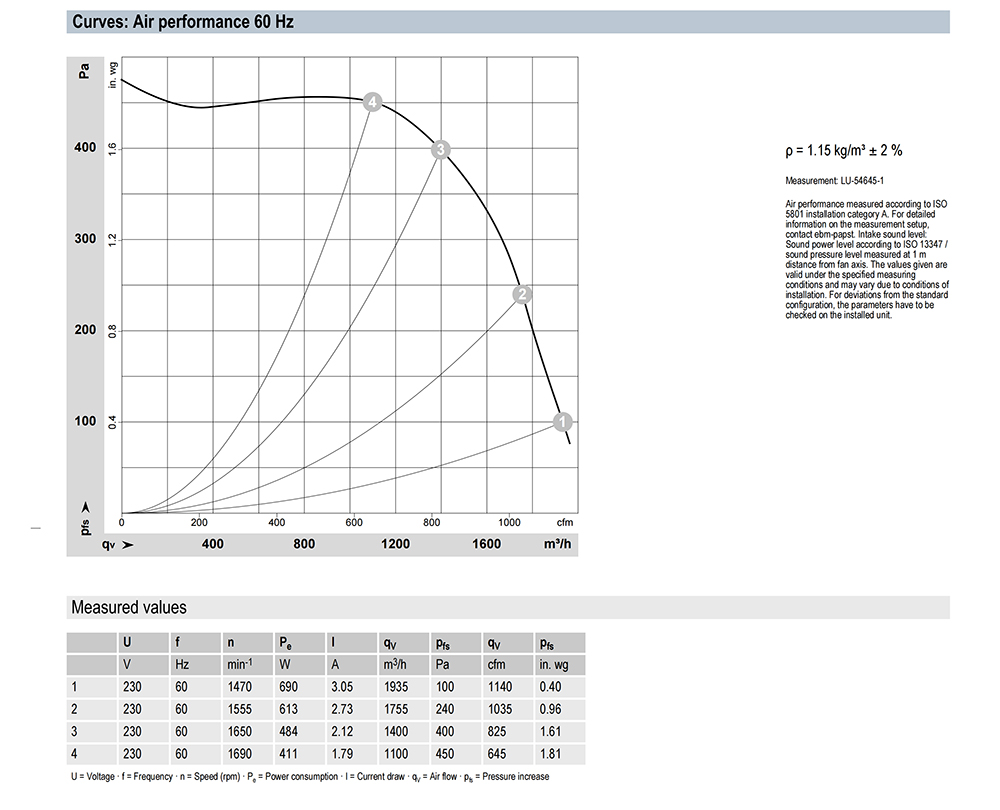This screenshot has width=1000, height=810.
Task: Click cfm value 1035 in row 2
Action: pos(500,709)
